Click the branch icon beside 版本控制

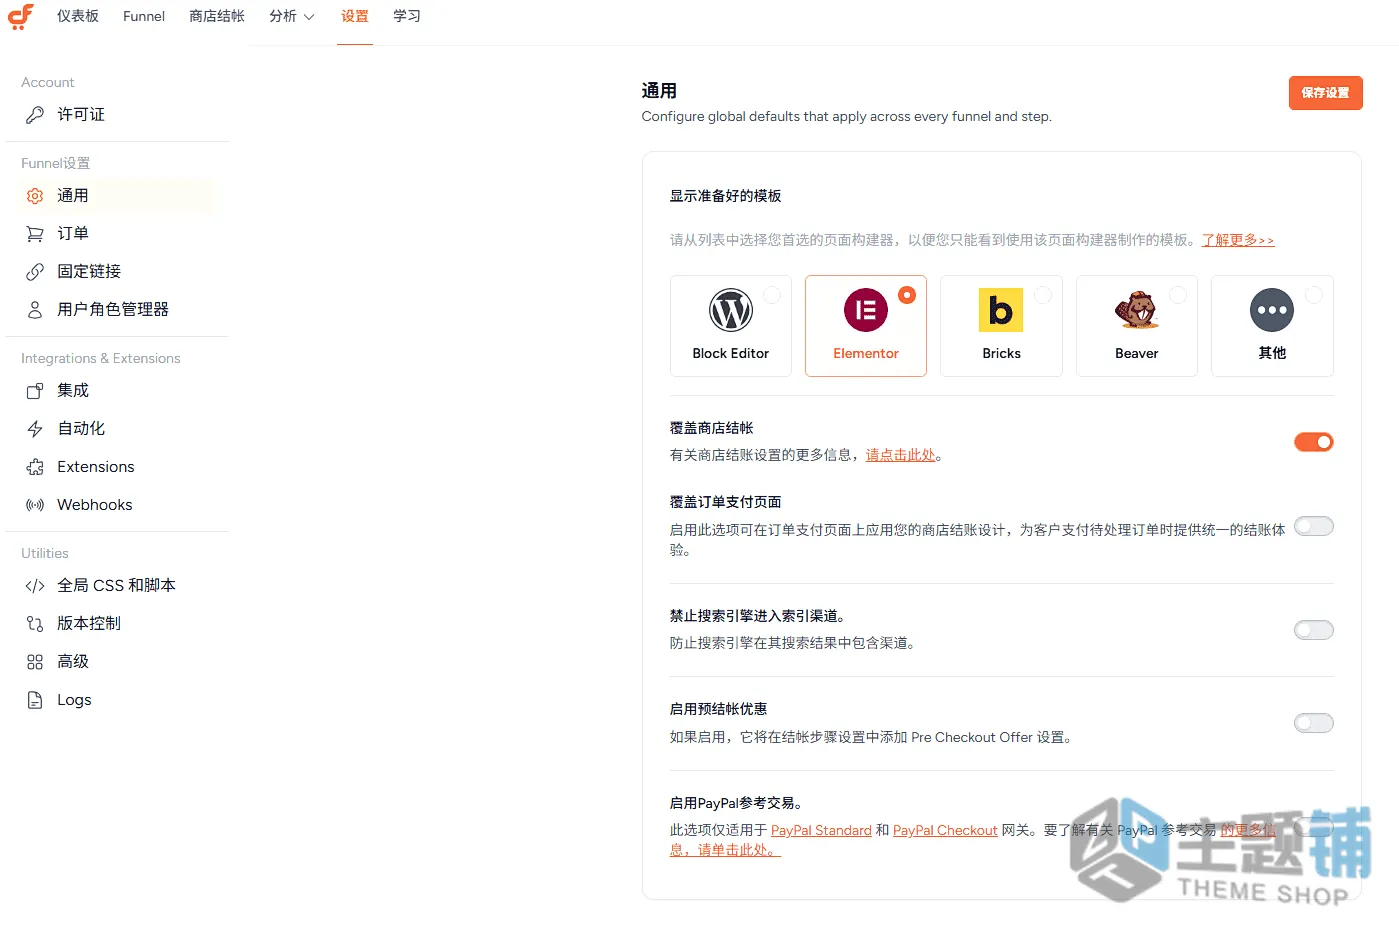(x=35, y=624)
